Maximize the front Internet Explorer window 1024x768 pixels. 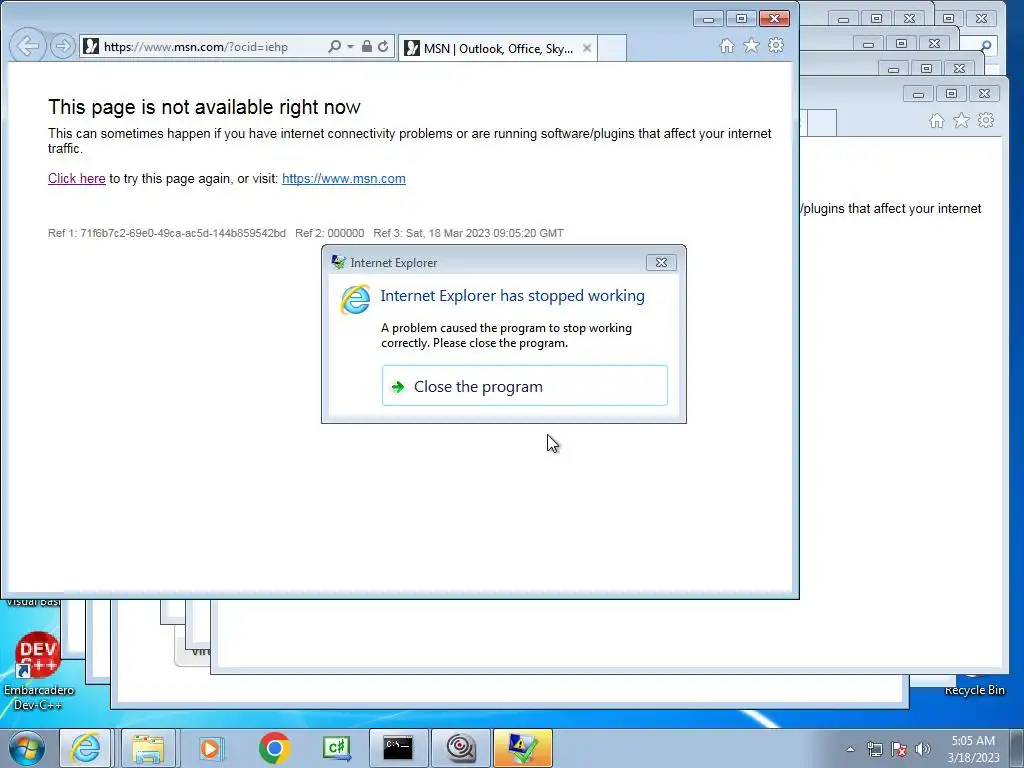741,18
